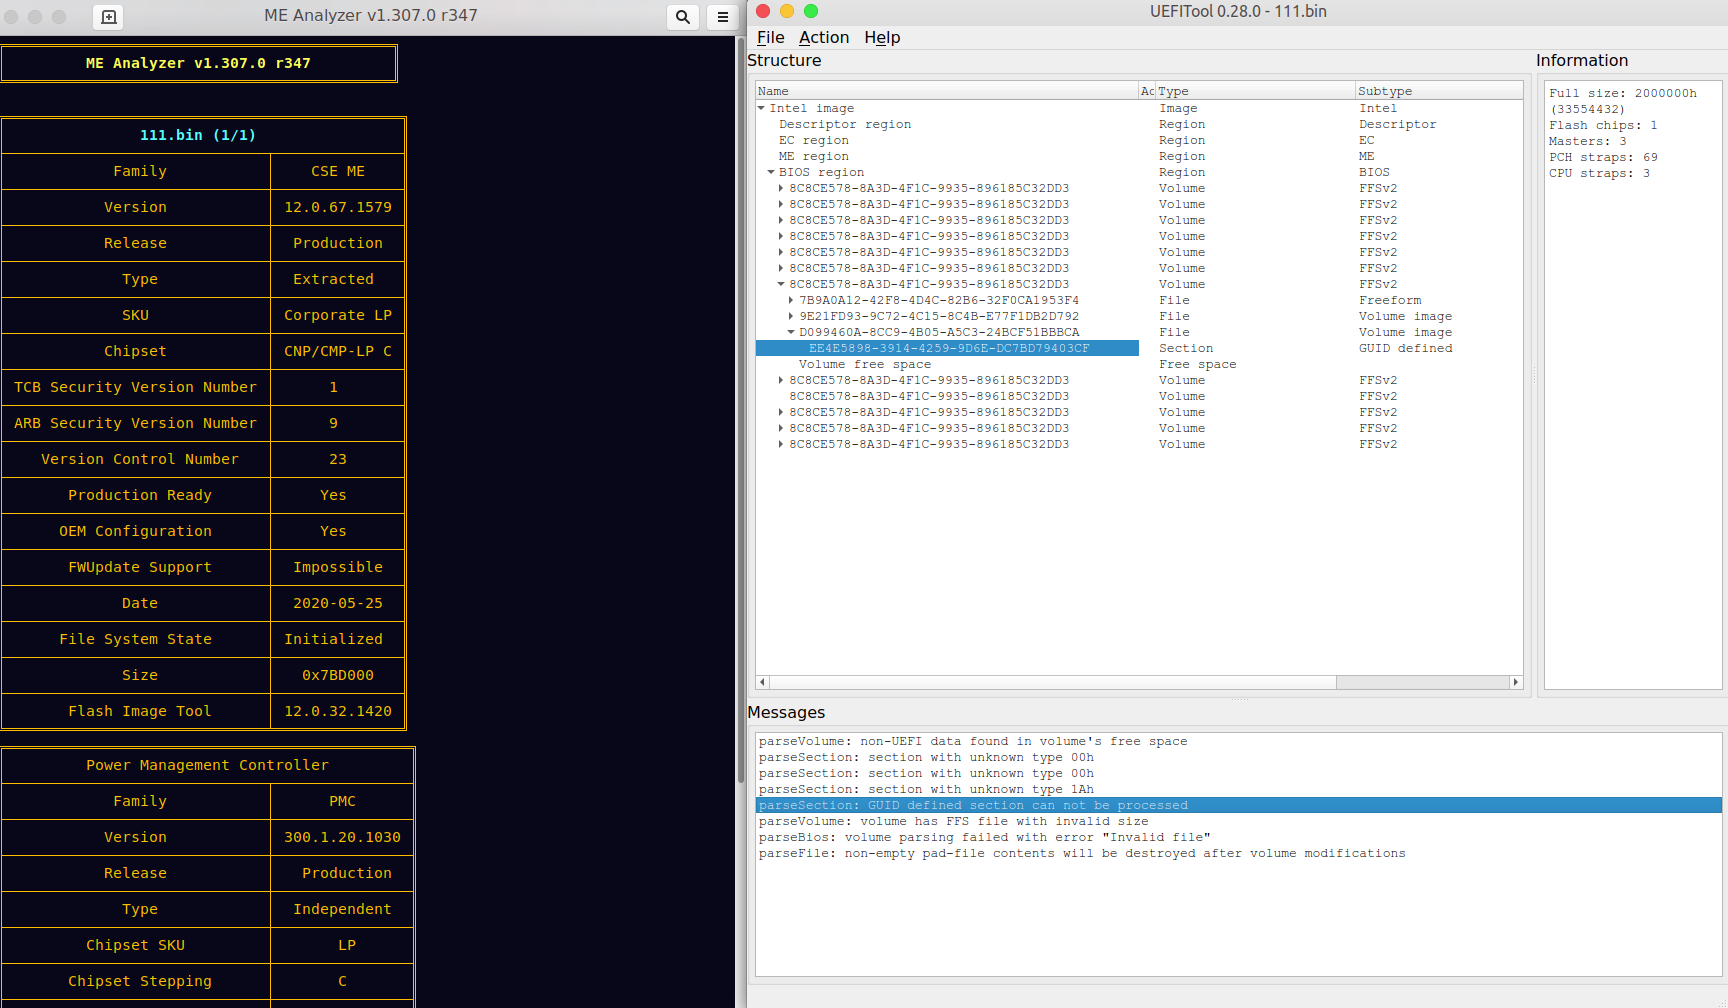This screenshot has width=1728, height=1008.
Task: Select the Descriptor region tree item
Action: 845,125
